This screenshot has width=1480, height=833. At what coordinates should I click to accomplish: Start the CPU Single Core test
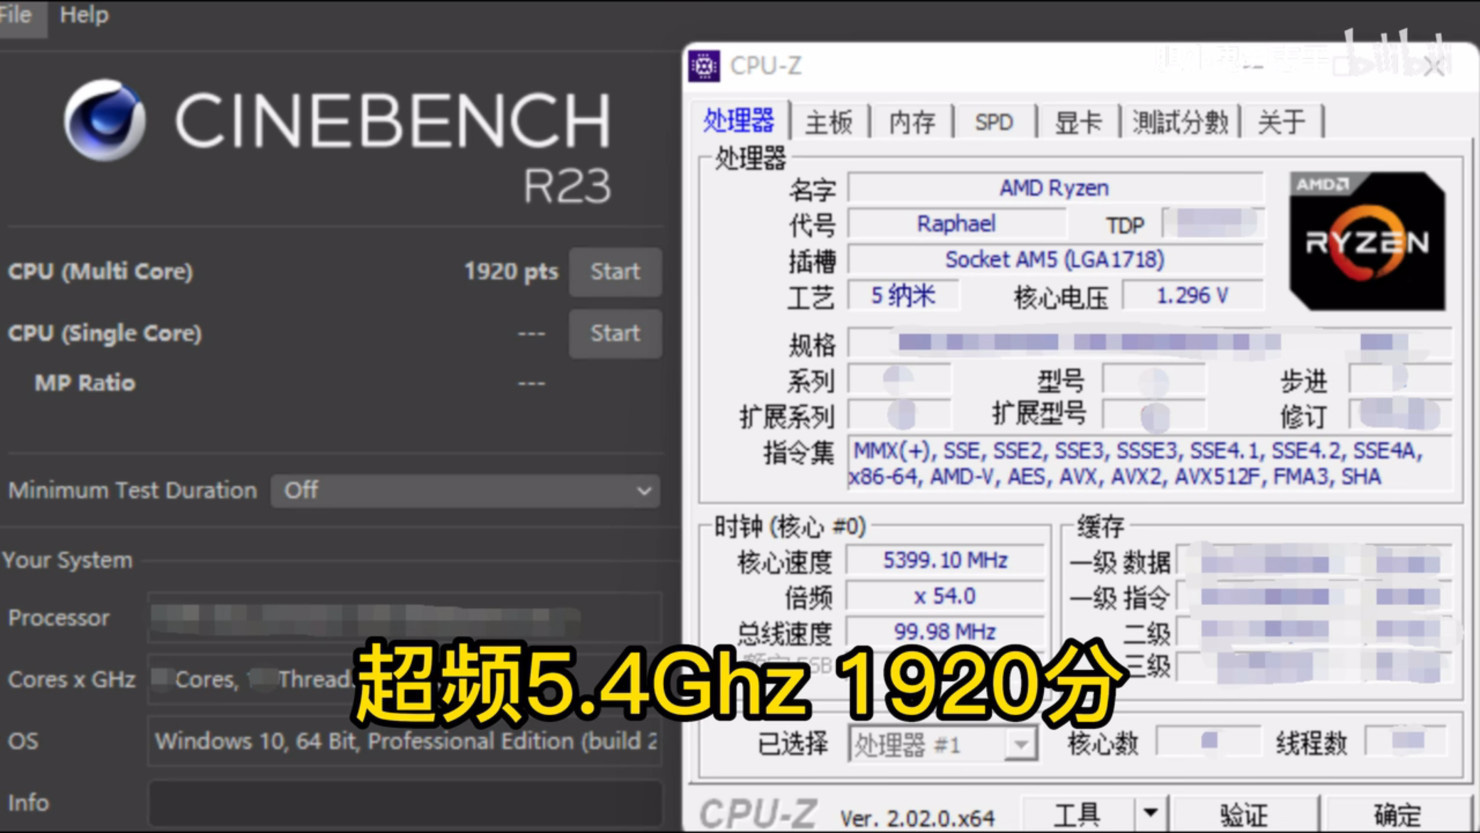click(x=615, y=333)
